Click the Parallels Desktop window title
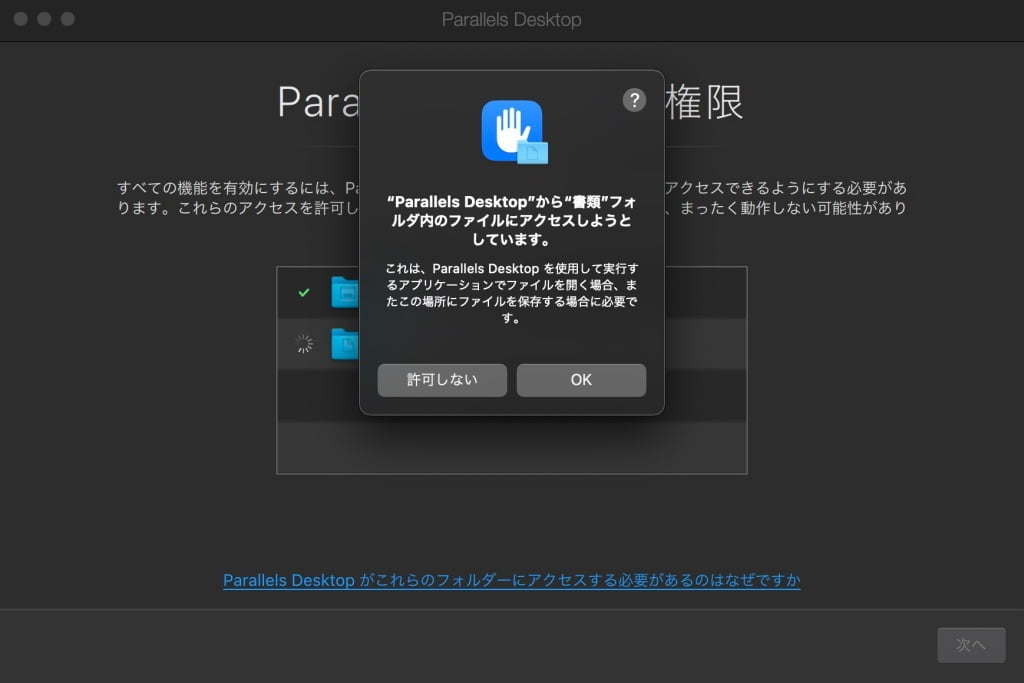Viewport: 1024px width, 683px height. pos(511,20)
